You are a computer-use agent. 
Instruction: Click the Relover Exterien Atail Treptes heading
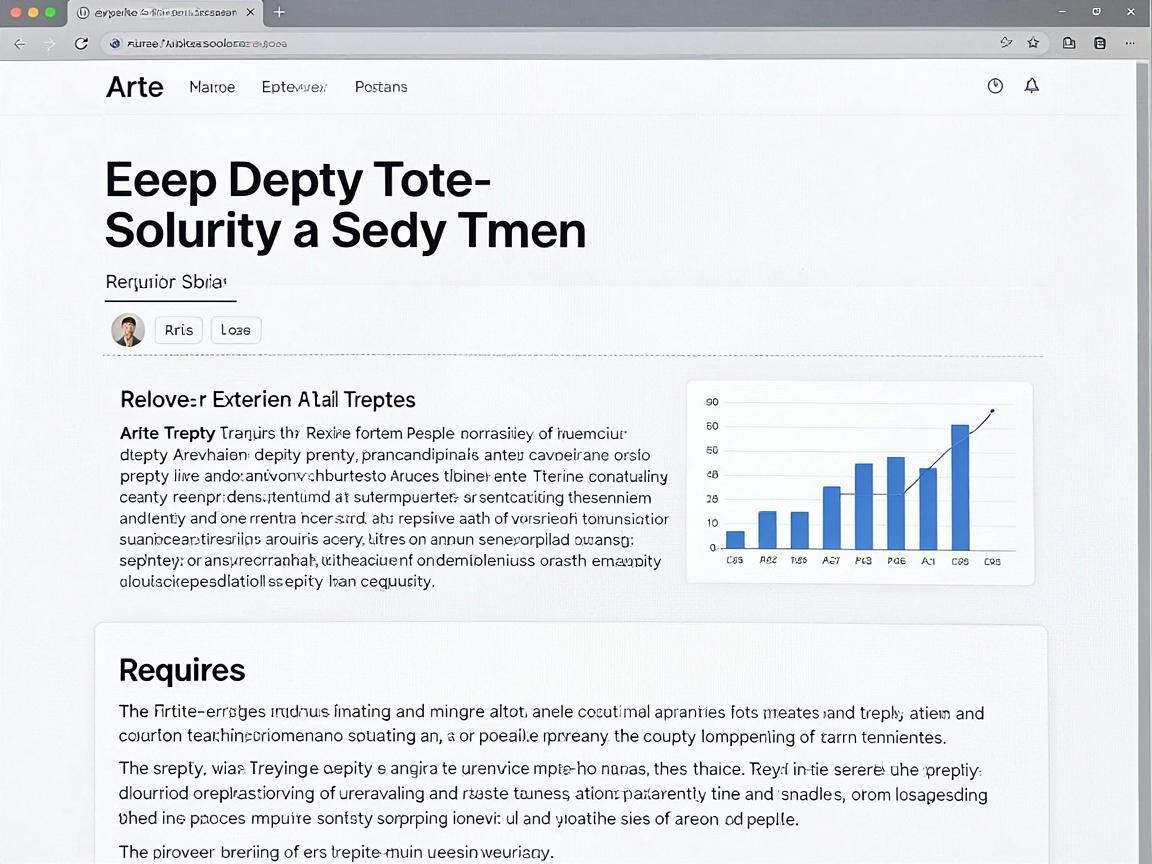[267, 400]
